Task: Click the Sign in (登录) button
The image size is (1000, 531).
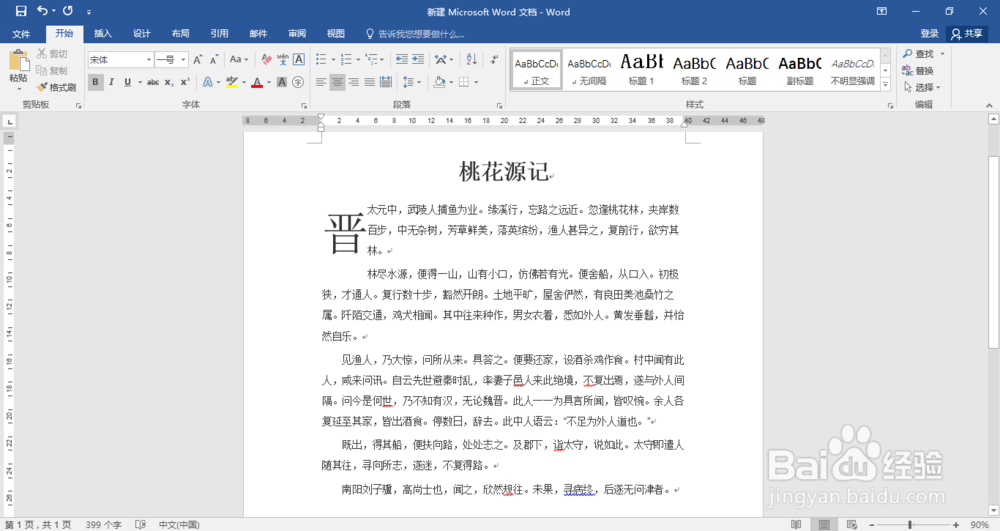Action: tap(929, 33)
